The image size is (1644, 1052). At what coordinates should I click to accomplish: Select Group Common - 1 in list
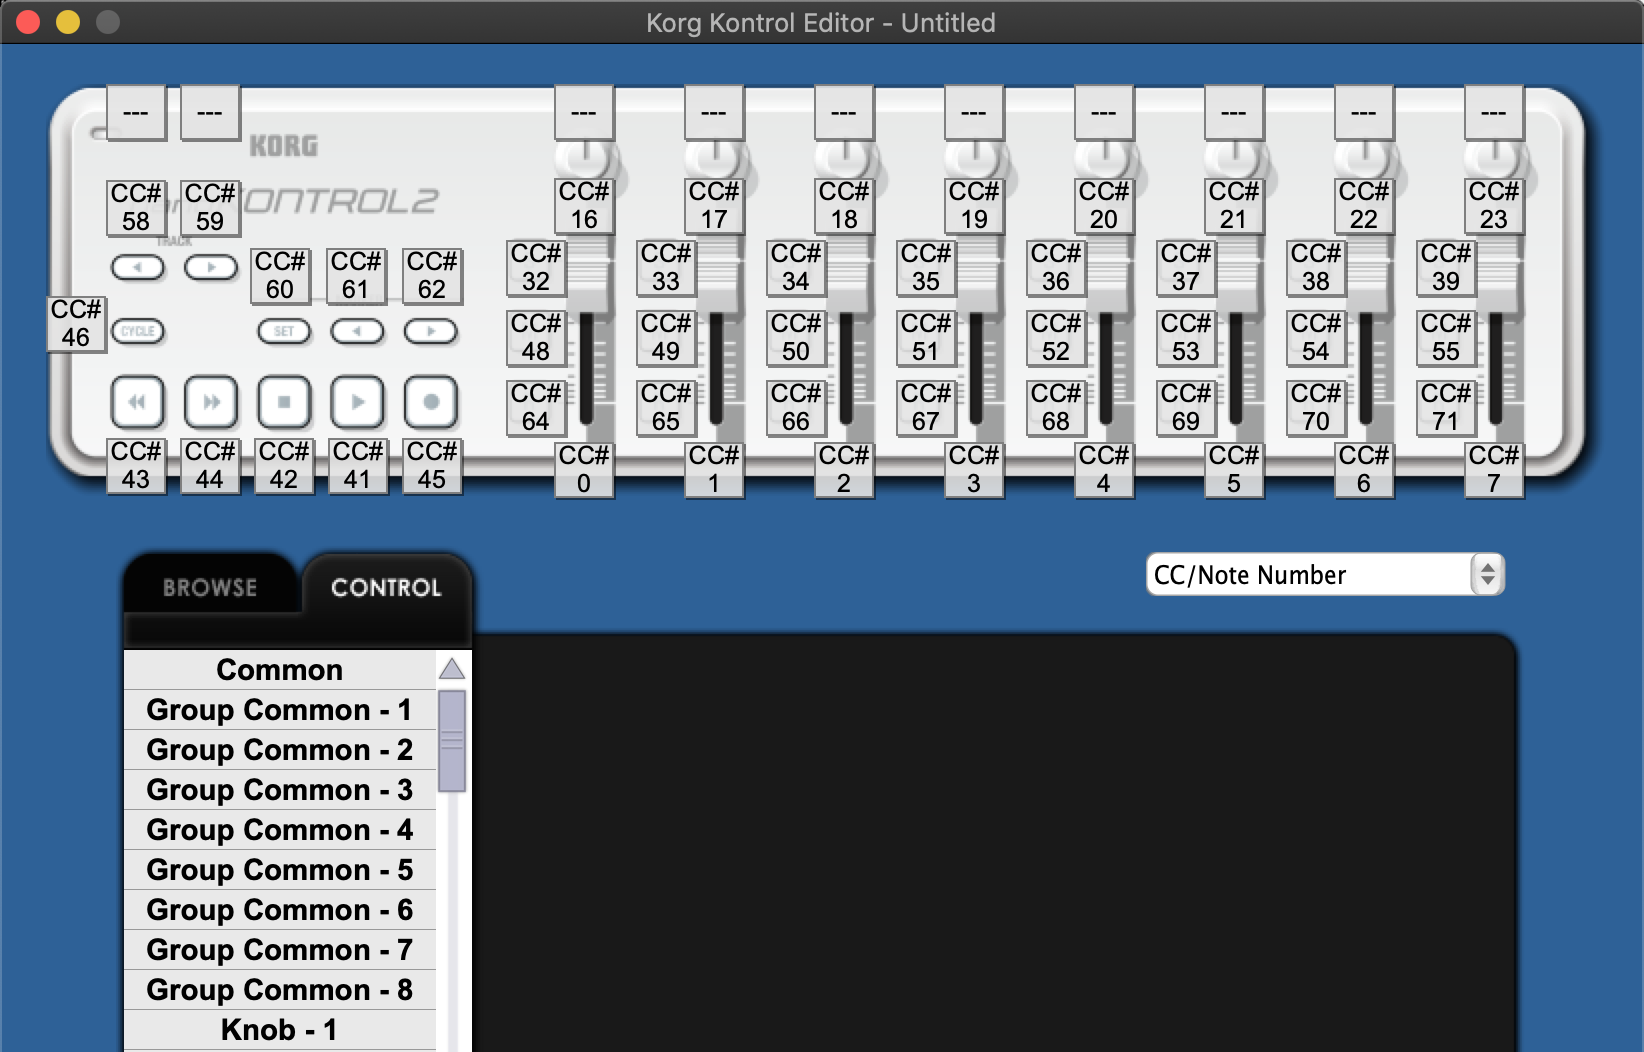280,710
